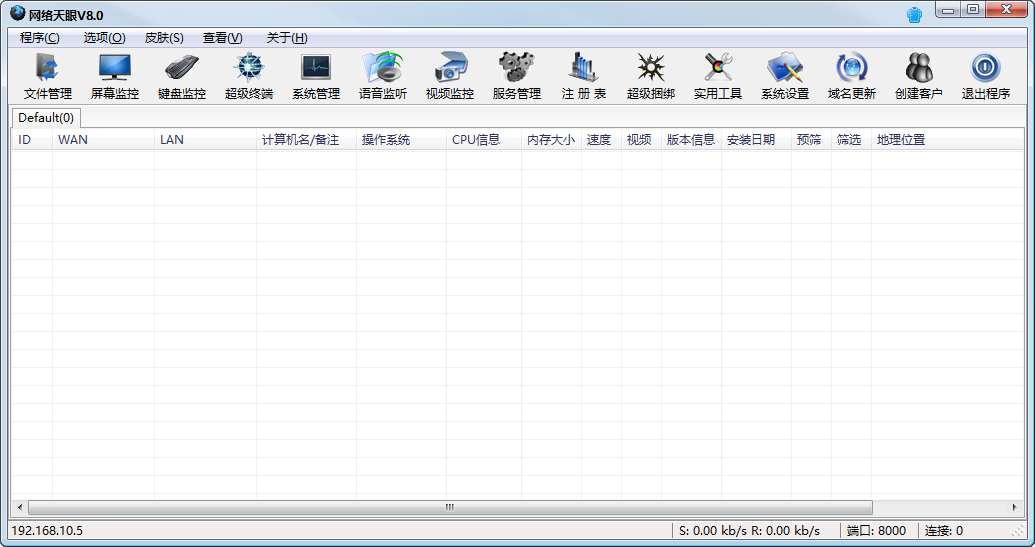Start the 超级终端 super terminal

point(249,77)
